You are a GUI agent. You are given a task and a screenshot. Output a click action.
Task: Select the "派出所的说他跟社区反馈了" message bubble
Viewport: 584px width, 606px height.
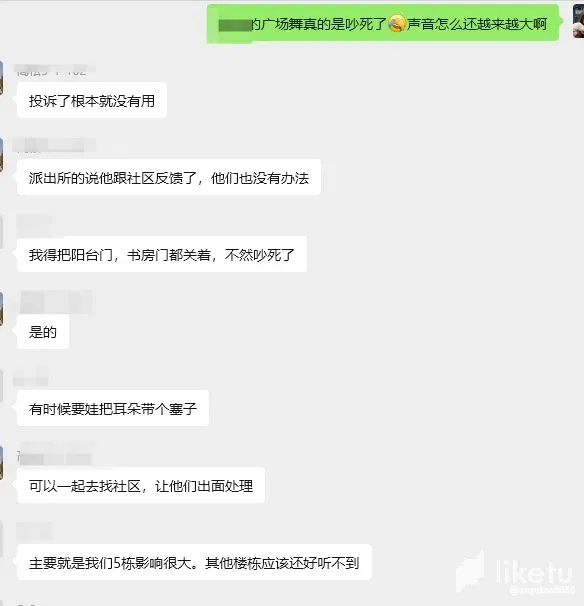tap(169, 177)
